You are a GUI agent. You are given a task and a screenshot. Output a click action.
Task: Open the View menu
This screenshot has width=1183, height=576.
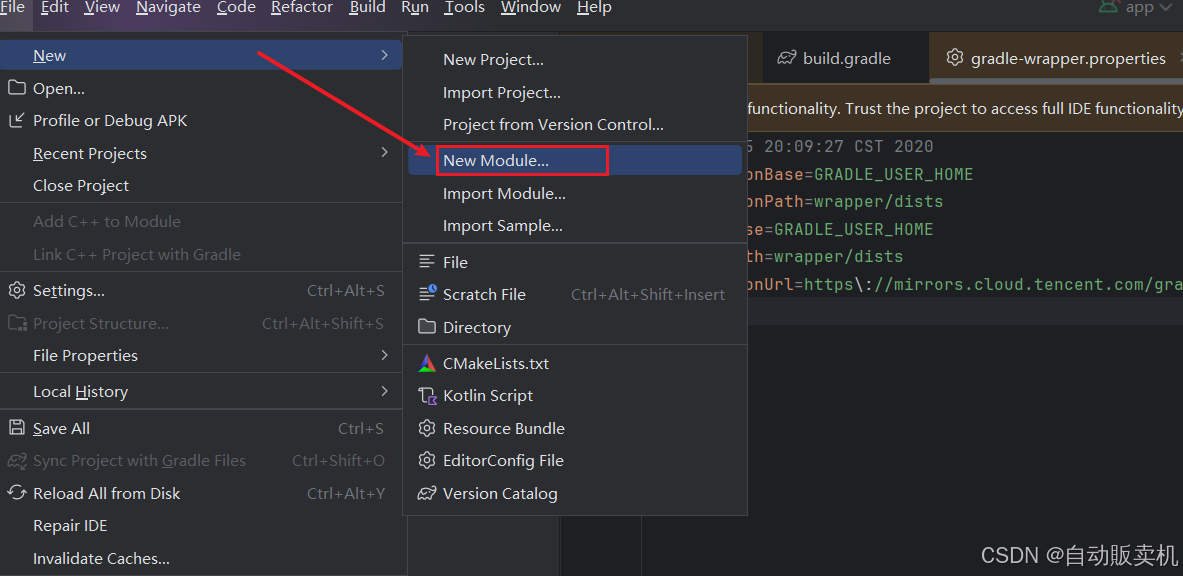pos(102,8)
